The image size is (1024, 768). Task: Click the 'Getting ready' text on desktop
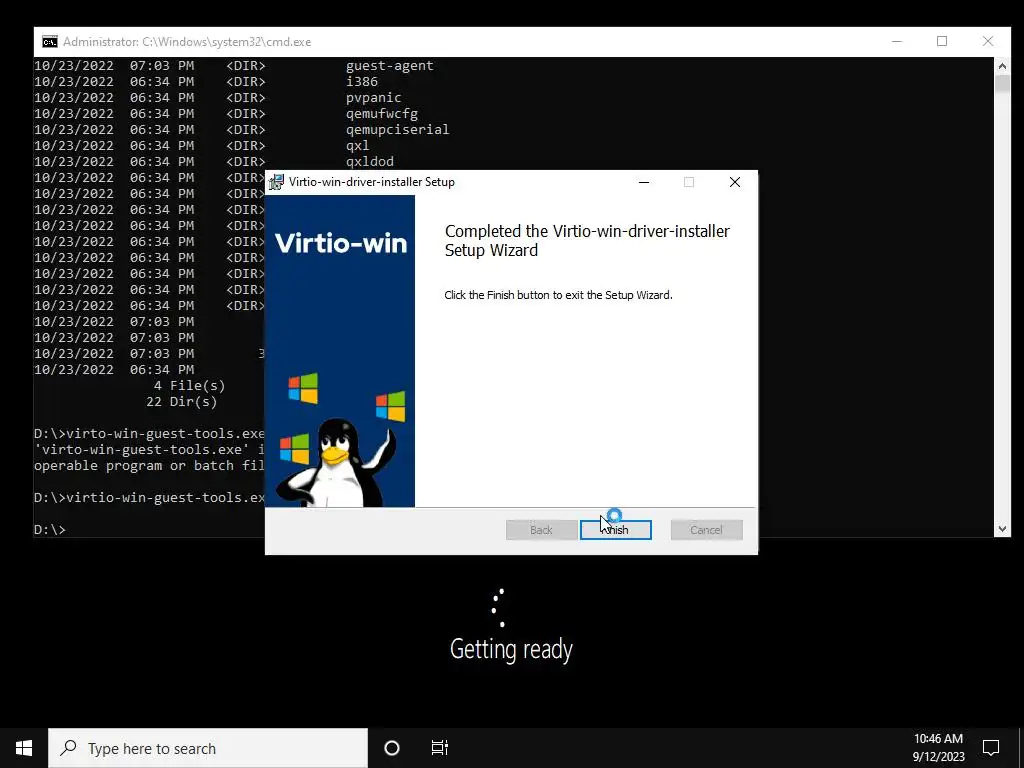click(511, 649)
